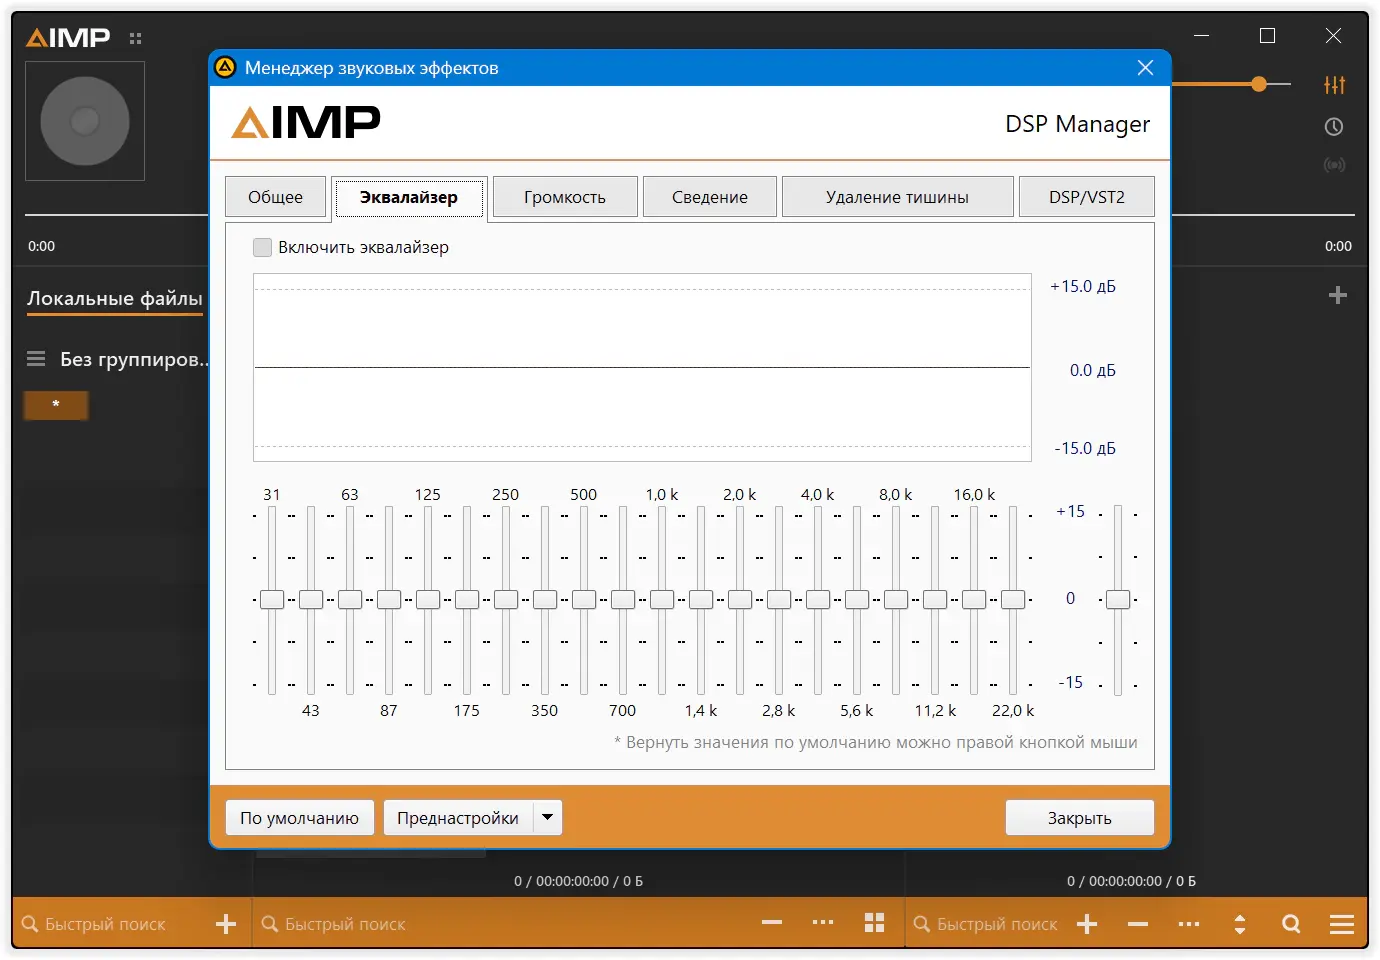The width and height of the screenshot is (1380, 960).
Task: Click the 31 Hz equalizer band slider
Action: point(272,600)
